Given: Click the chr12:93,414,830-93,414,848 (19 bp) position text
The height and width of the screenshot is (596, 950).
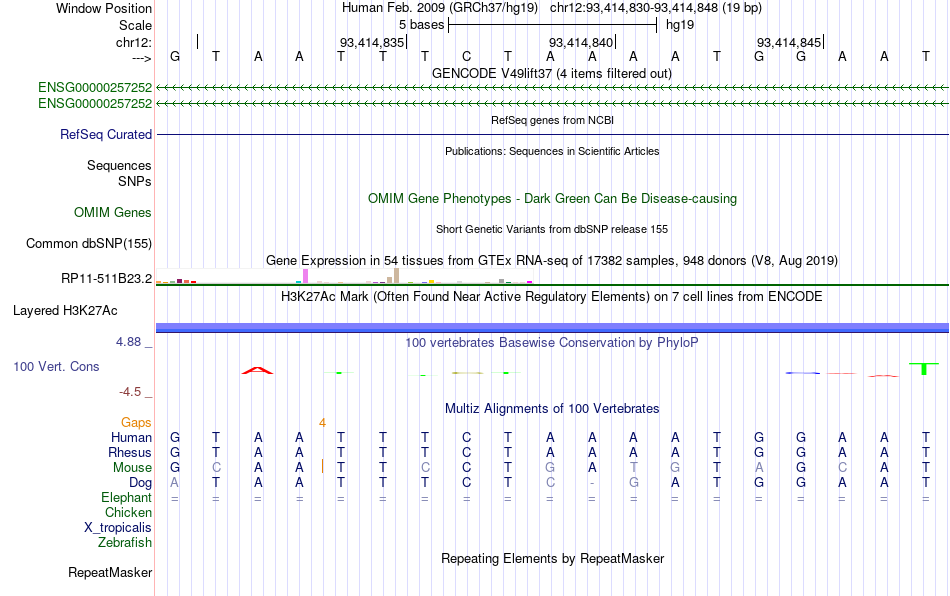Looking at the screenshot, I should tap(656, 8).
